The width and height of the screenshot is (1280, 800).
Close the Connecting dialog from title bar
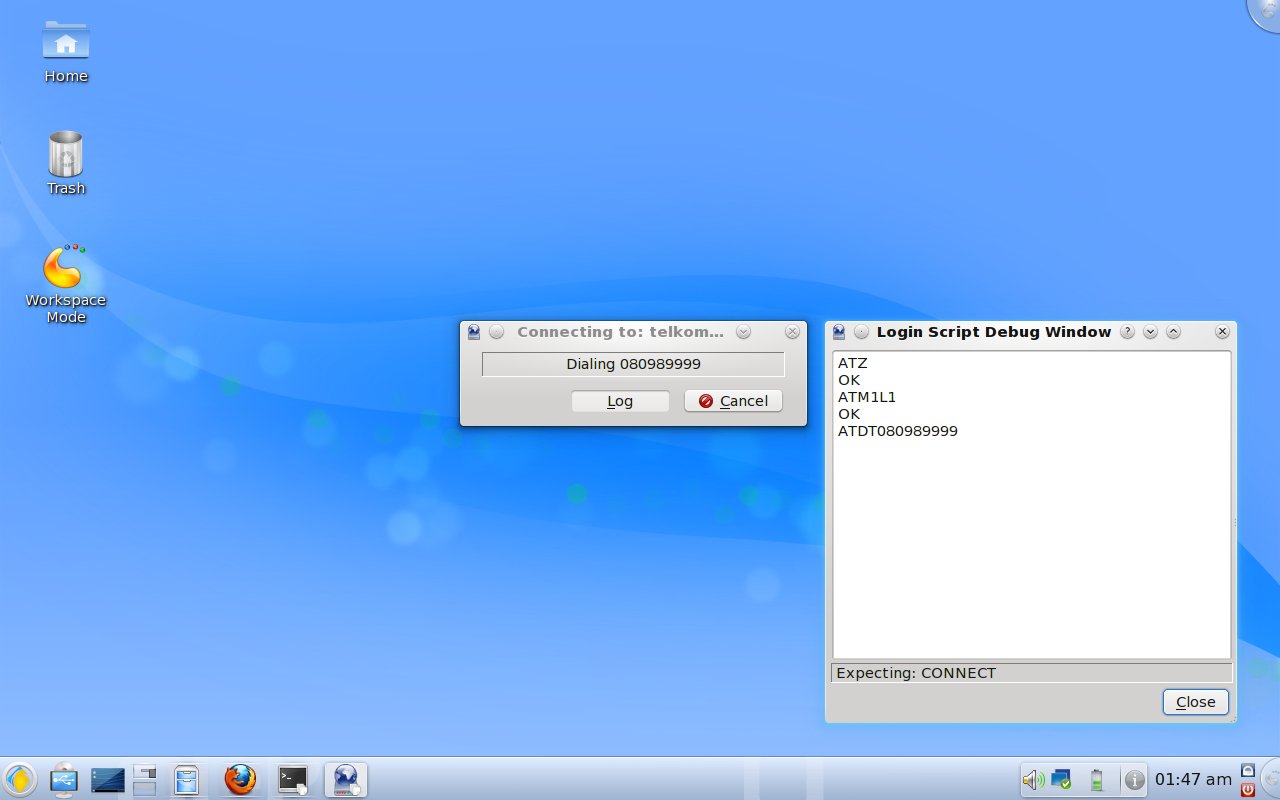[x=792, y=332]
